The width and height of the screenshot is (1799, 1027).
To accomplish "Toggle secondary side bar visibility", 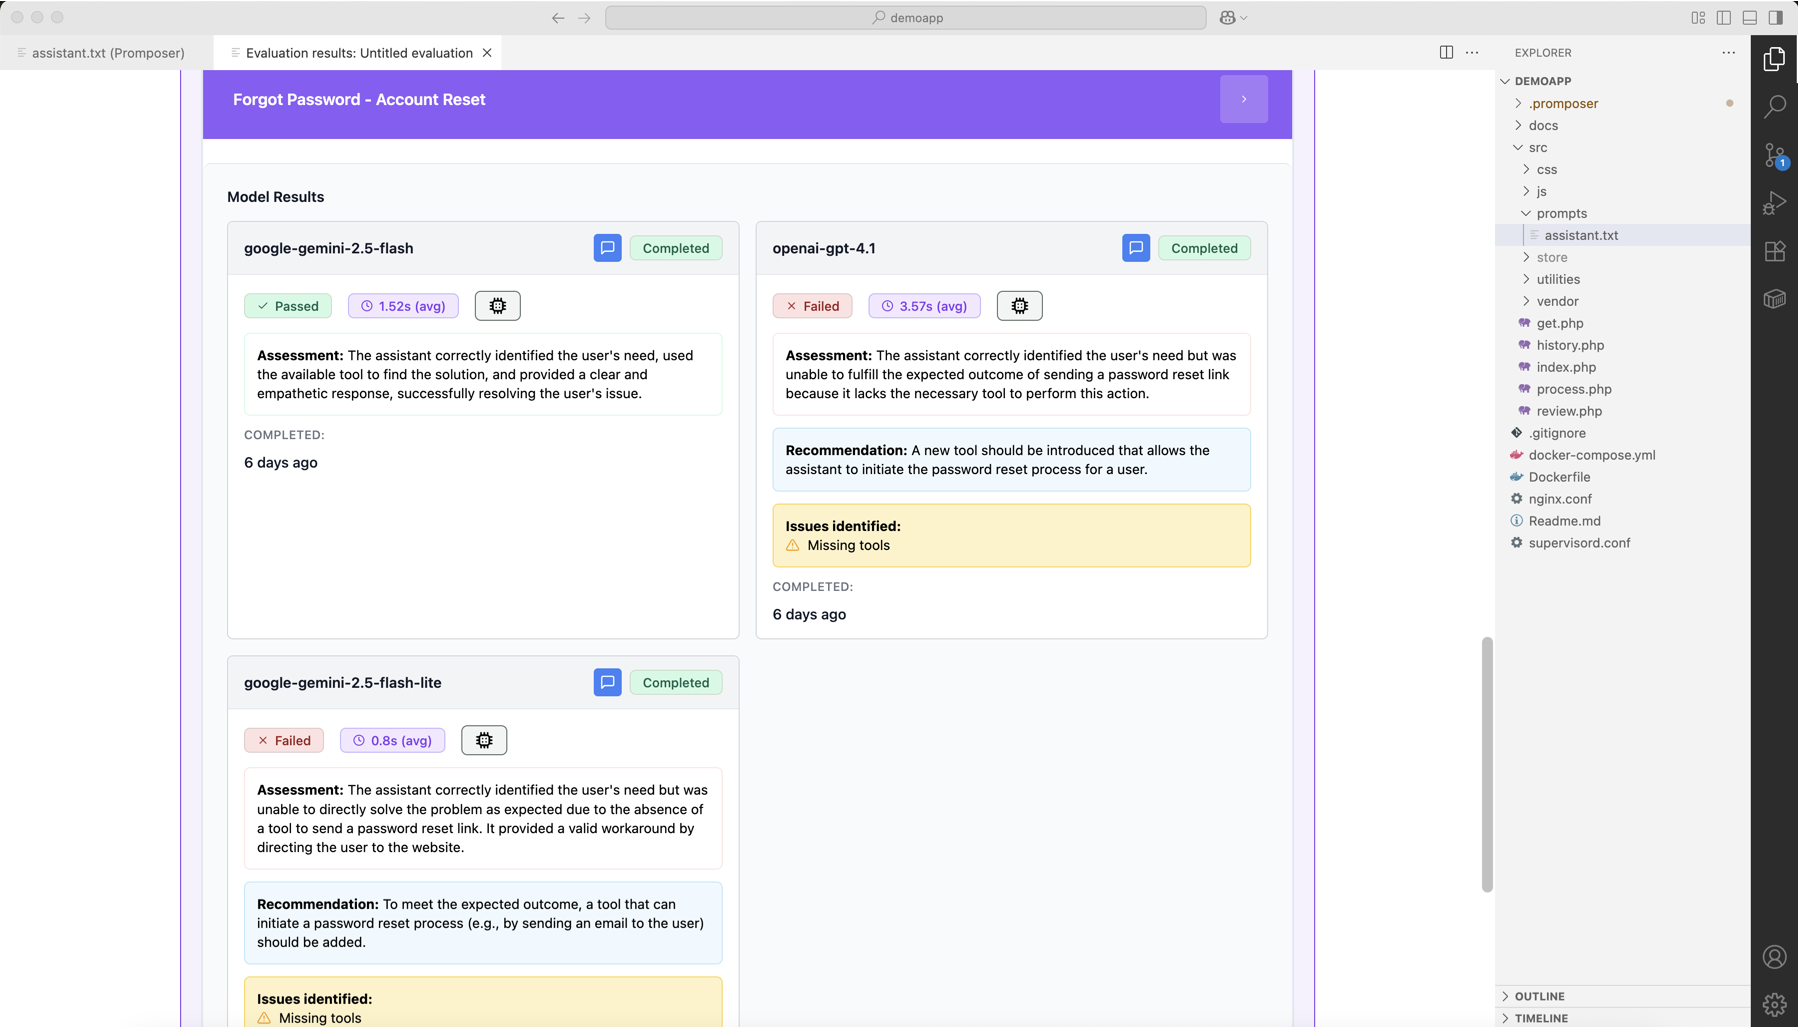I will (1776, 17).
